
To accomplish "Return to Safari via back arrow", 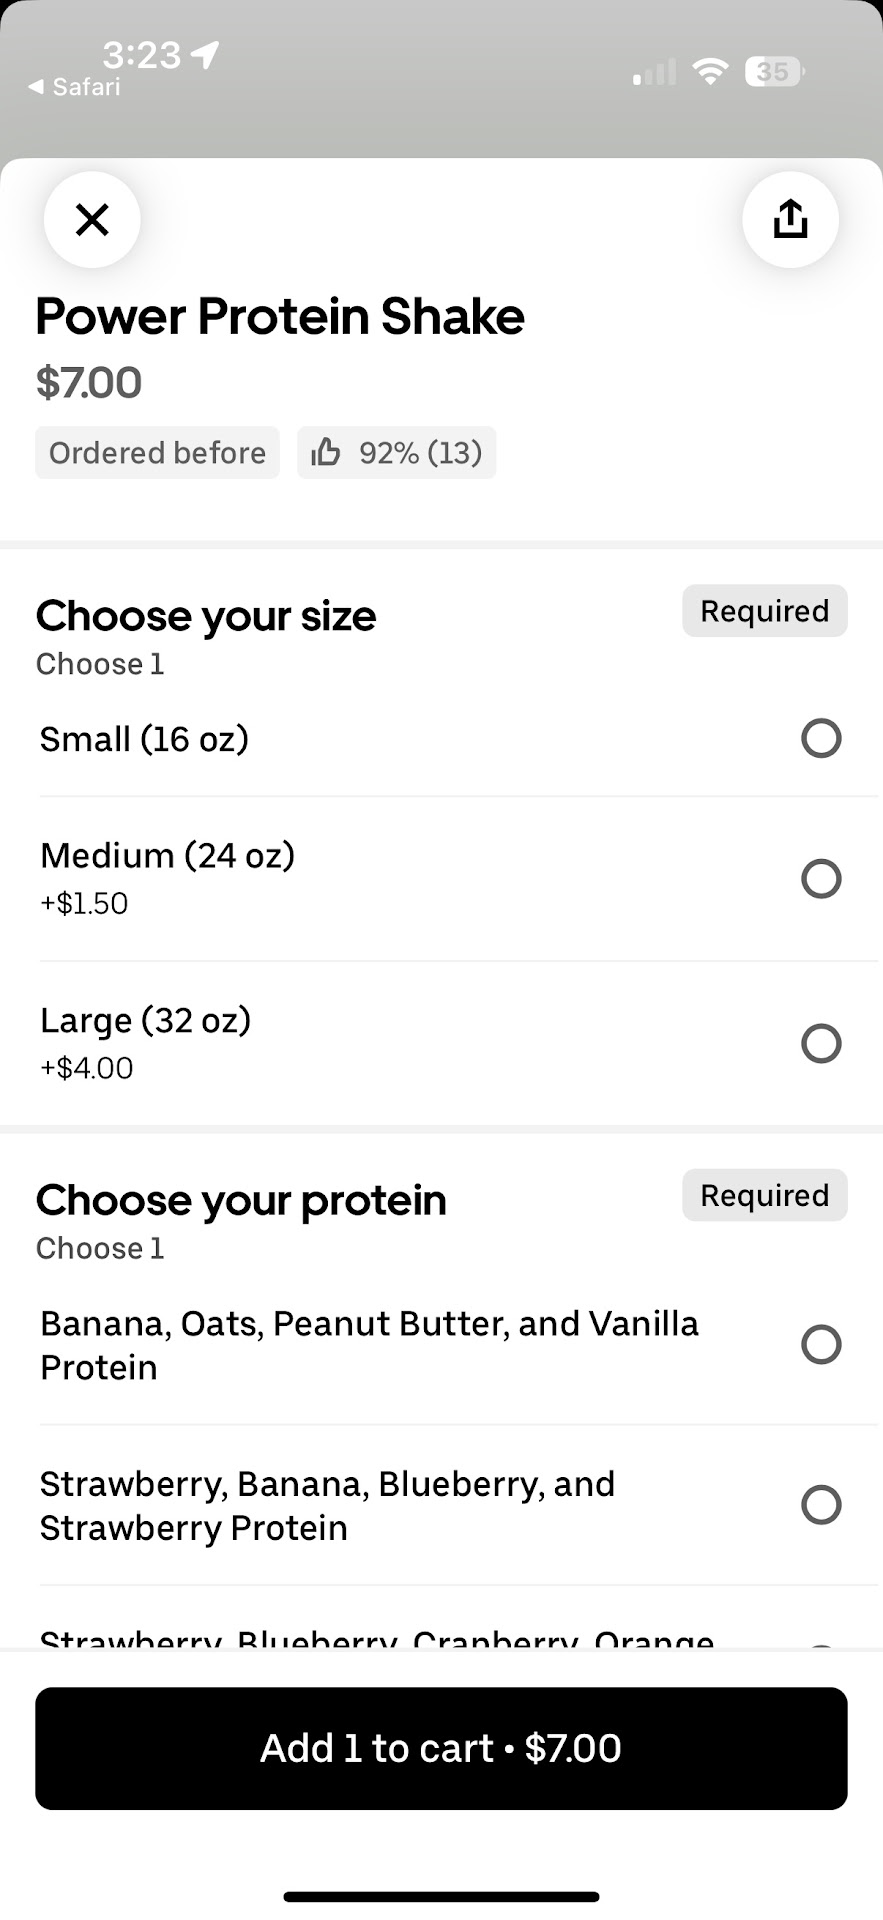I will (36, 87).
